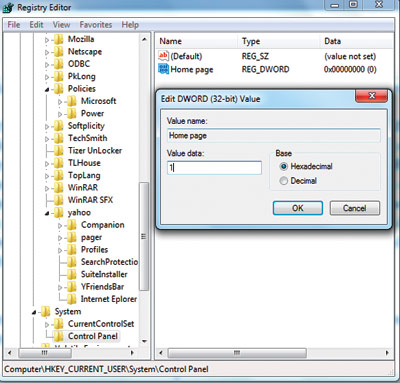This screenshot has width=400, height=383.
Task: Open the Favorites menu
Action: (x=96, y=25)
